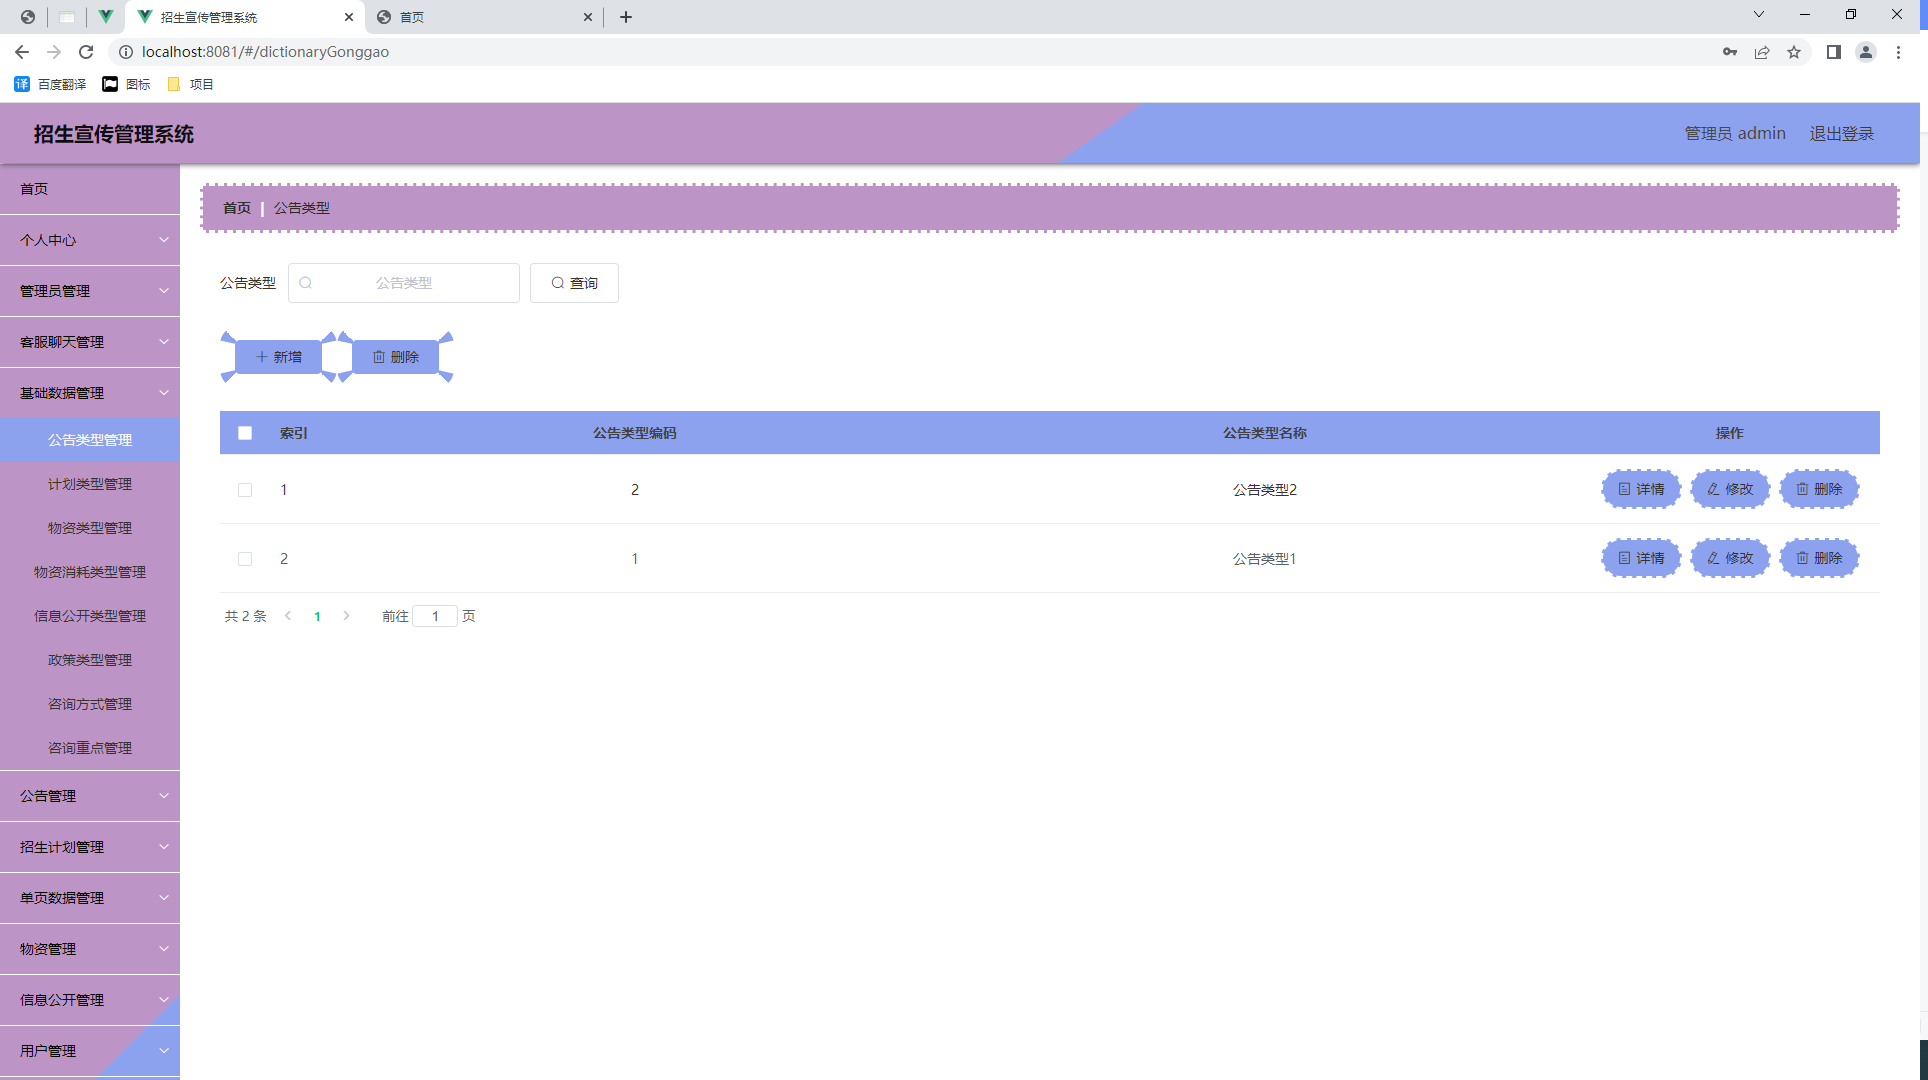Select 公告类型管理 in sidebar

tap(90, 440)
